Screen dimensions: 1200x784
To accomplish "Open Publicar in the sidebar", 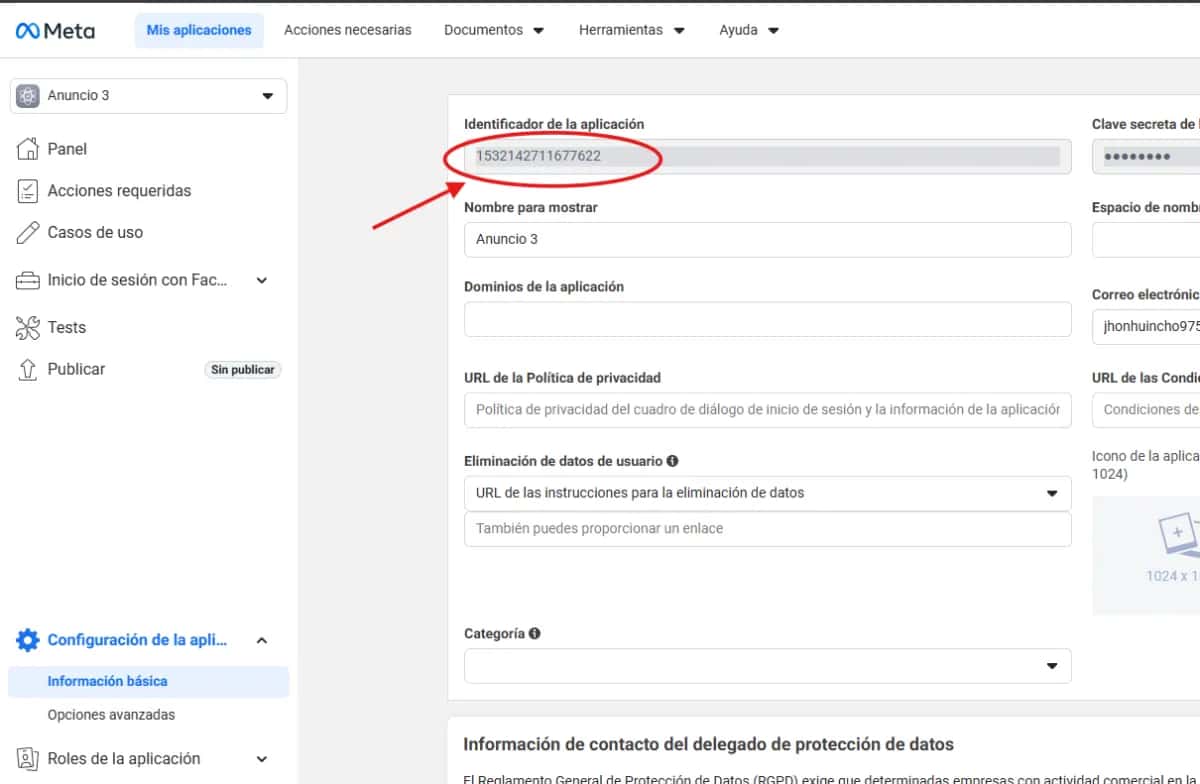I will (76, 369).
